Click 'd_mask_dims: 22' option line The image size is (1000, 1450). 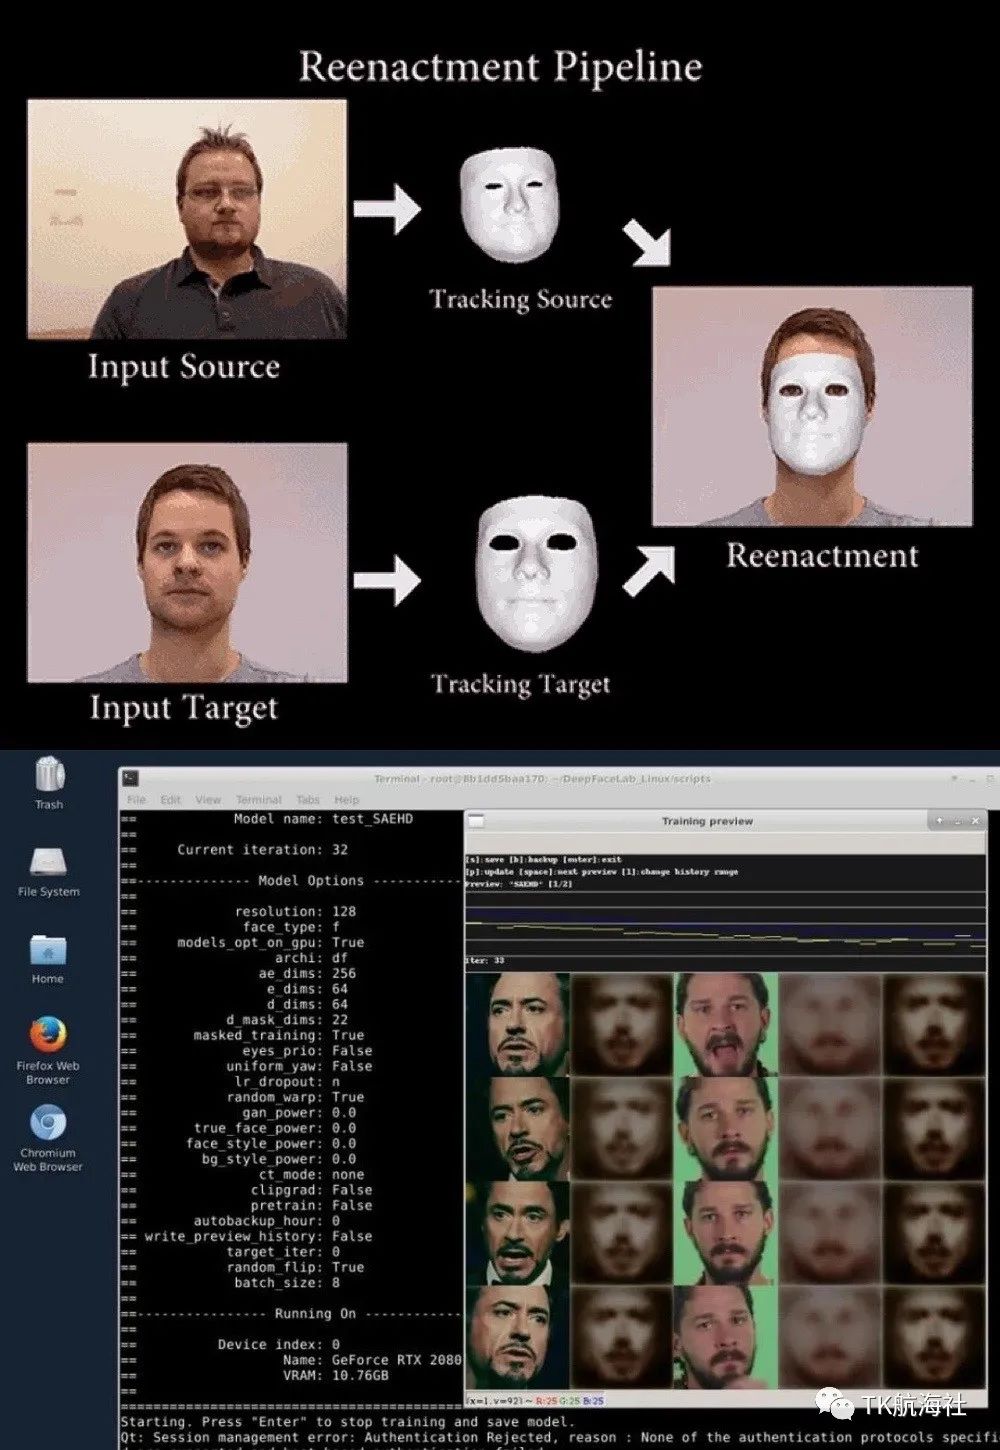click(x=287, y=1020)
